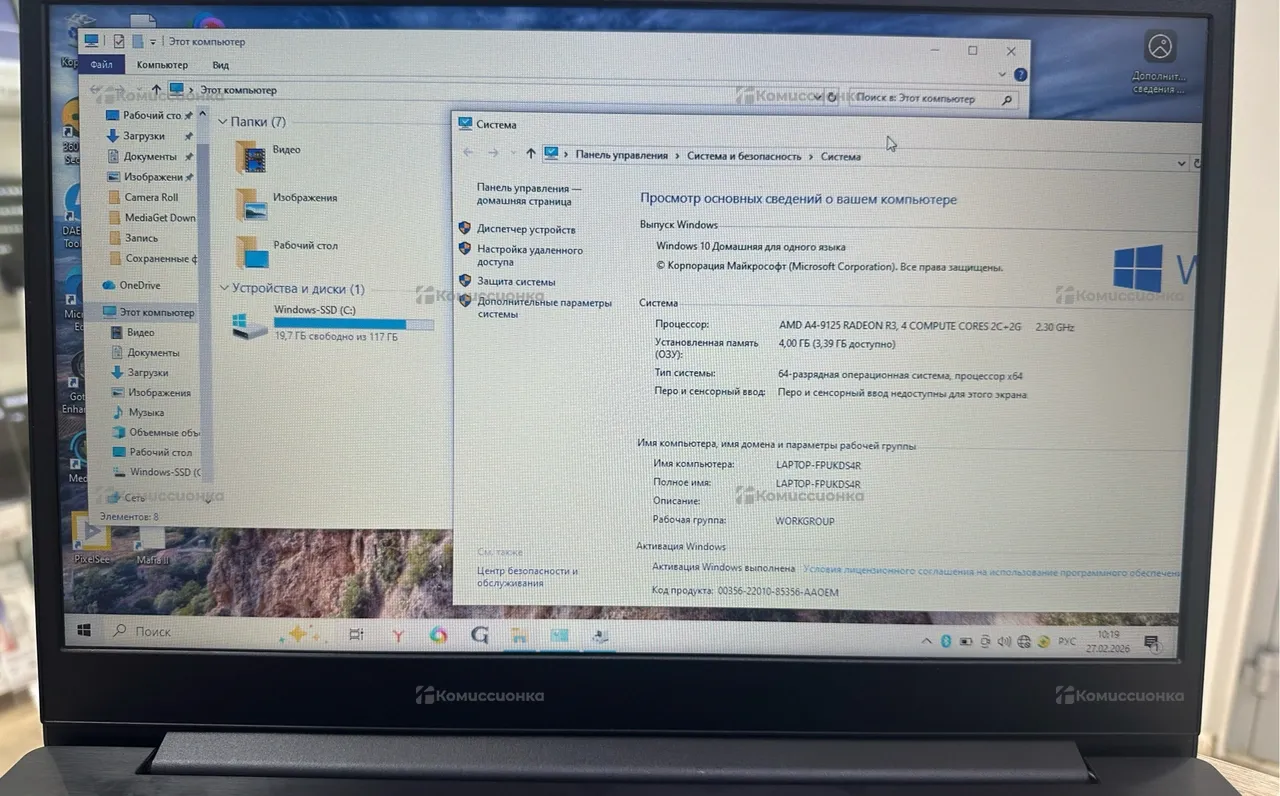Expand the quick access toolbar dropdown
The image size is (1280, 796).
(x=153, y=42)
